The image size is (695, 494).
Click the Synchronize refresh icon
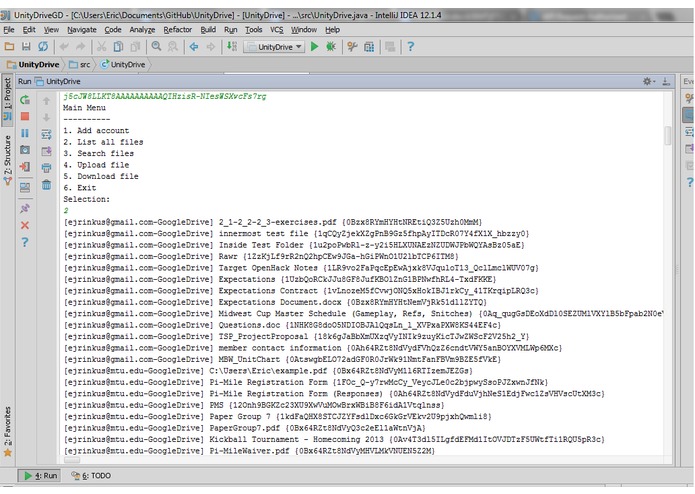pyautogui.click(x=43, y=47)
